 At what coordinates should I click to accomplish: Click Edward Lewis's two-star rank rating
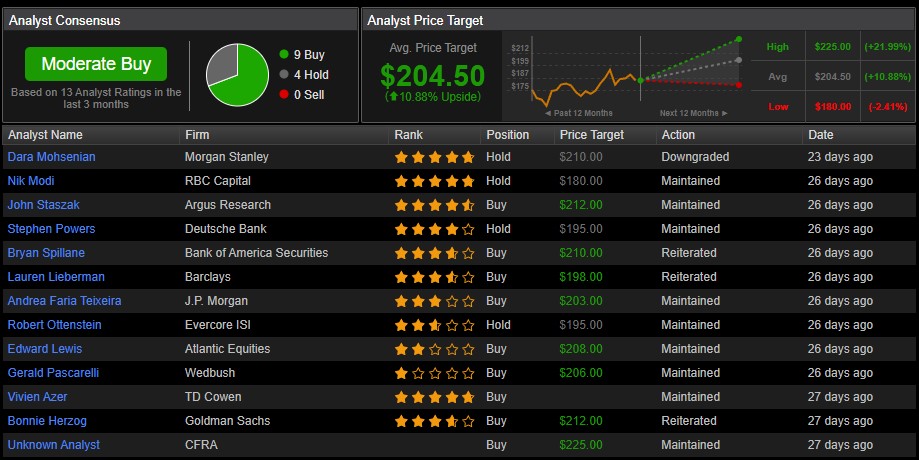tap(434, 349)
